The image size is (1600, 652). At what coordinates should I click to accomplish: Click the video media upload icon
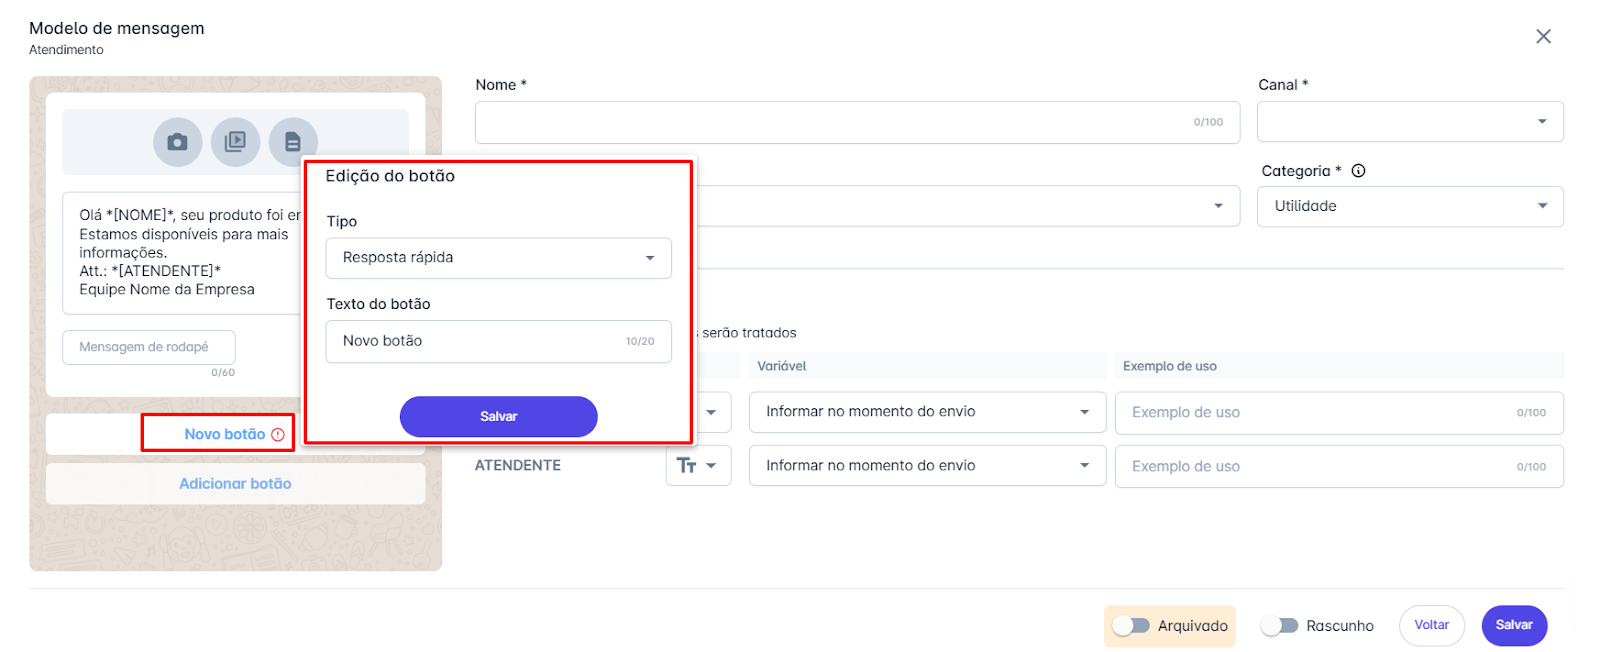click(236, 142)
